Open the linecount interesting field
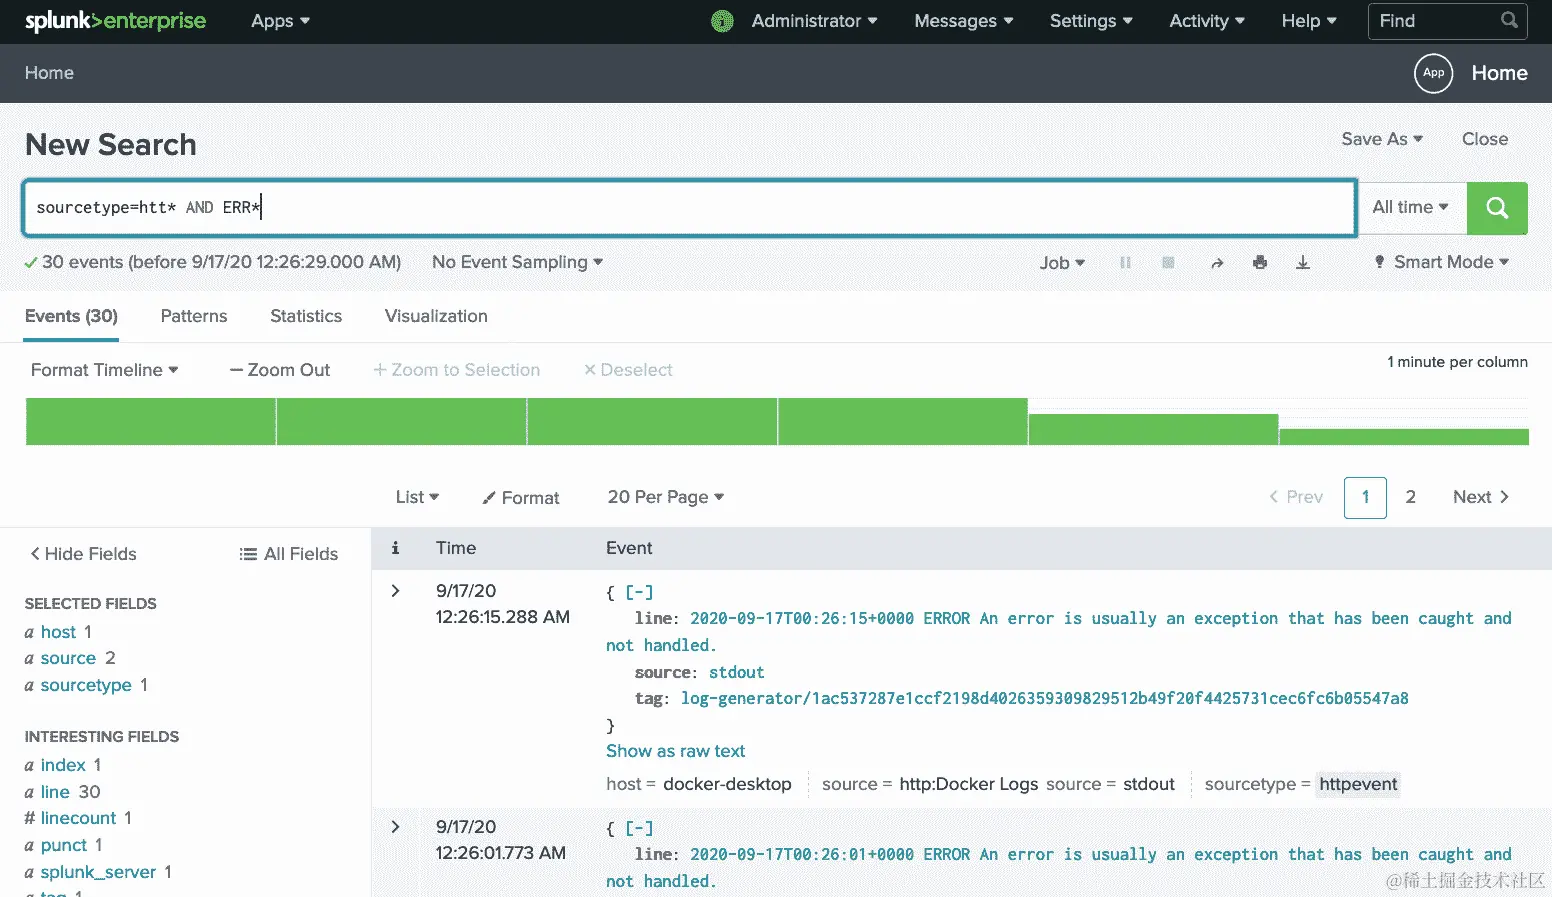Screen dimensions: 1552x897 [x=78, y=818]
